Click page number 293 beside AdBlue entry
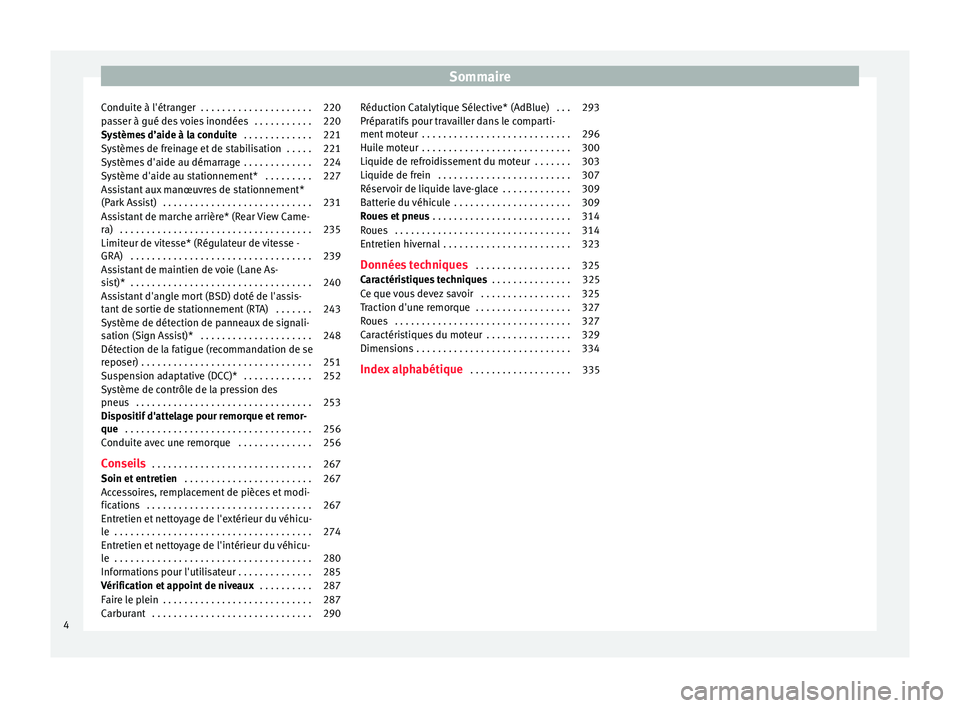 point(591,108)
